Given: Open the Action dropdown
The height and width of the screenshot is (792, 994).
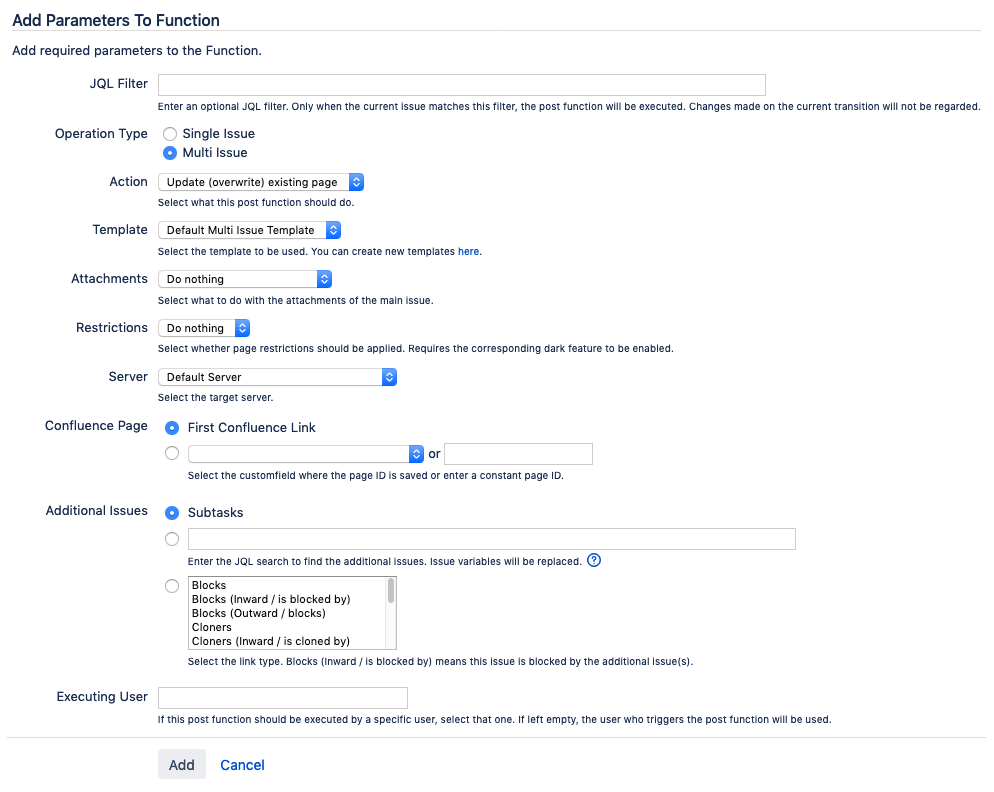Looking at the screenshot, I should pyautogui.click(x=260, y=182).
